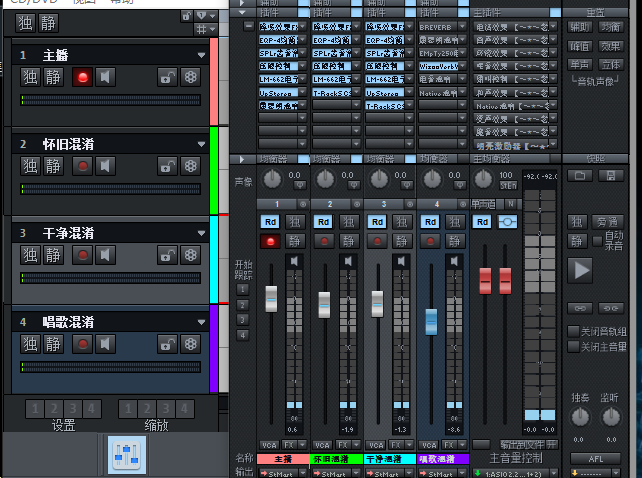Mute mixer channel 1 with 静 button
This screenshot has width=642, height=478.
pos(295,241)
